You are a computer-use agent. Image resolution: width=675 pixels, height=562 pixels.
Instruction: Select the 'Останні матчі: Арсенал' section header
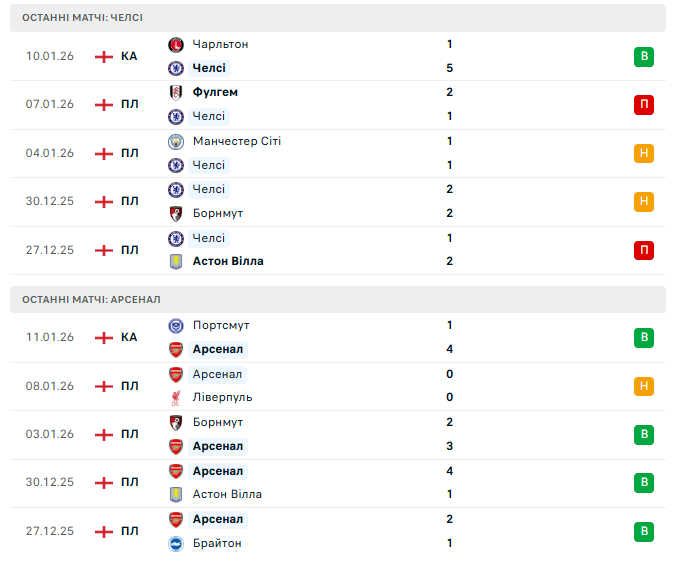click(x=91, y=299)
